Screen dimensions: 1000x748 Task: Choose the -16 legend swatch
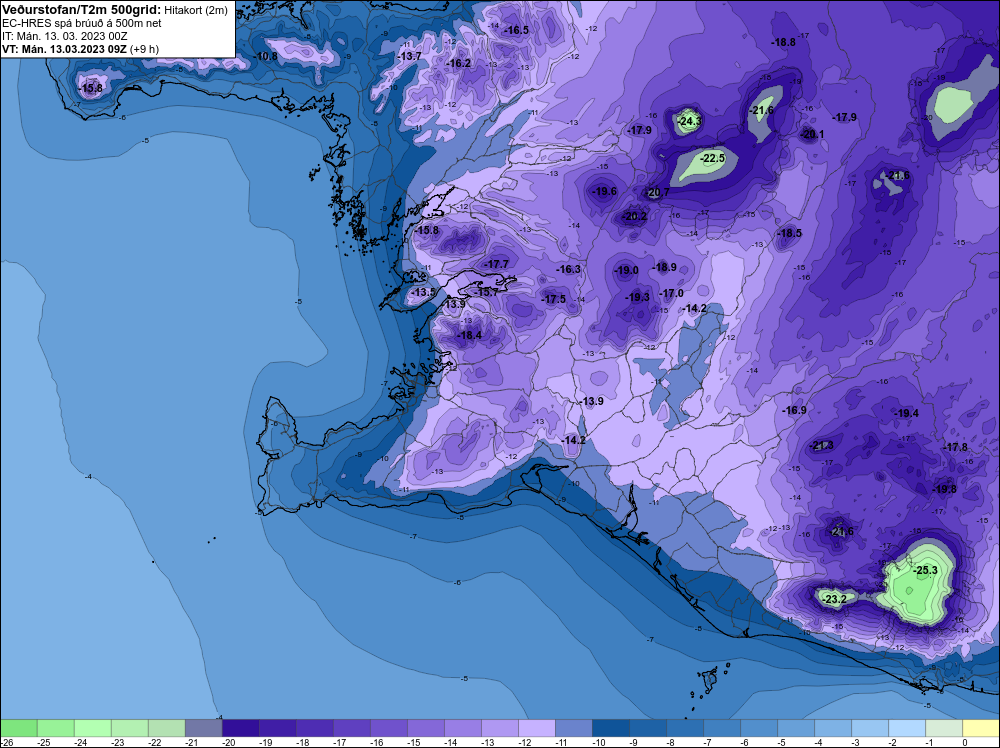(x=388, y=728)
